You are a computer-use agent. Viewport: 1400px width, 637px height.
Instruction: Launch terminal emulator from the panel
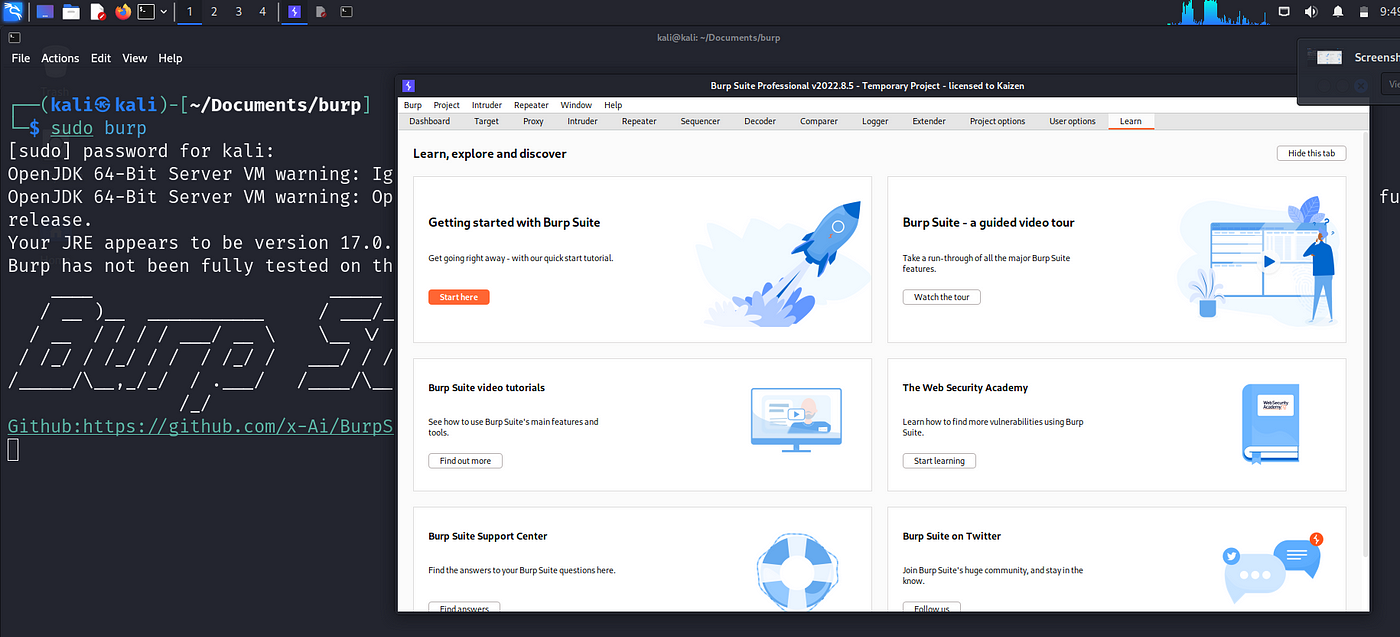click(146, 12)
